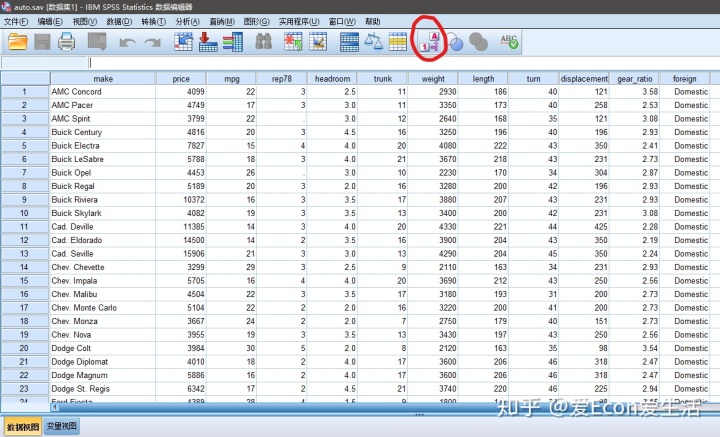Show all variables with the gray circles icon
Viewport: 720px width, 437px height.
tap(478, 42)
